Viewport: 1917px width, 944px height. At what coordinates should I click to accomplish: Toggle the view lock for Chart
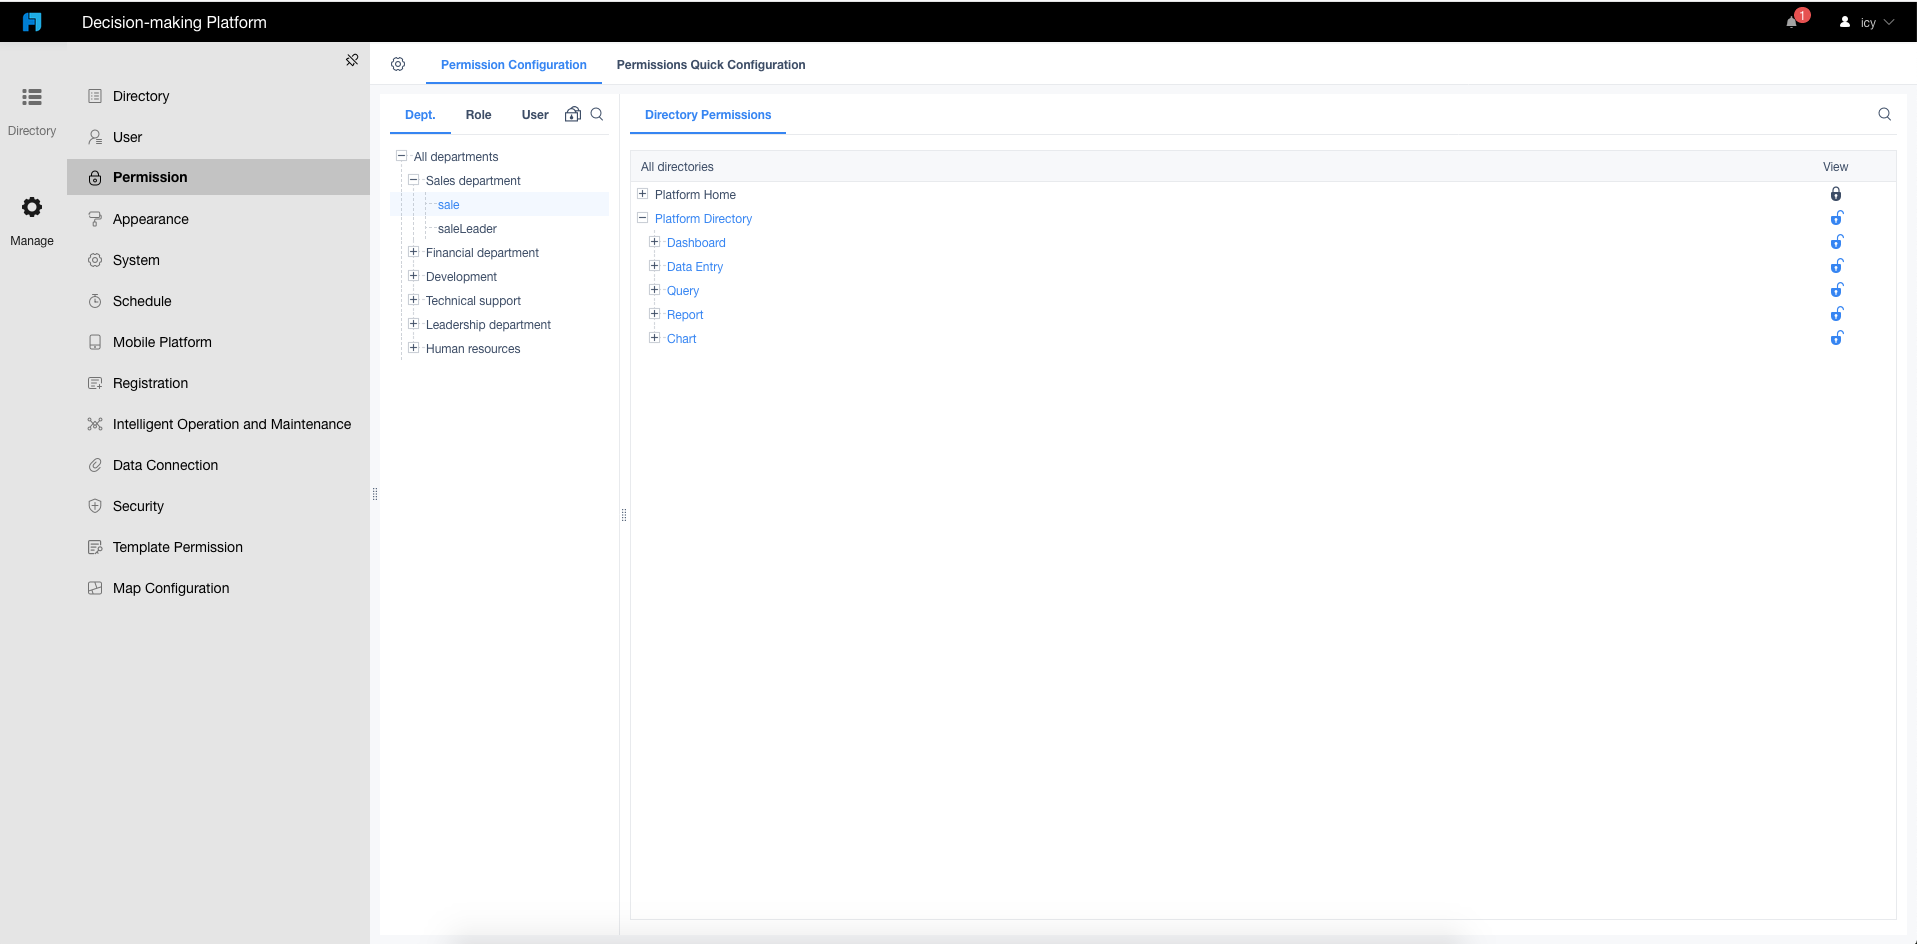pyautogui.click(x=1838, y=338)
